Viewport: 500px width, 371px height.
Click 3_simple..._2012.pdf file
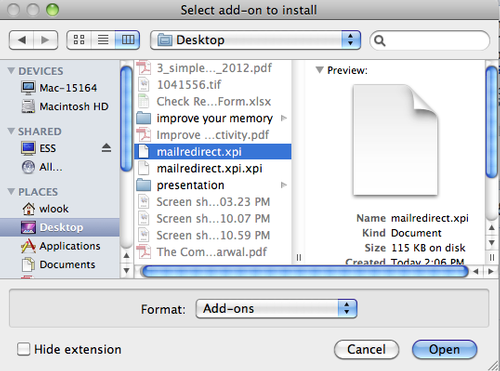click(x=213, y=68)
